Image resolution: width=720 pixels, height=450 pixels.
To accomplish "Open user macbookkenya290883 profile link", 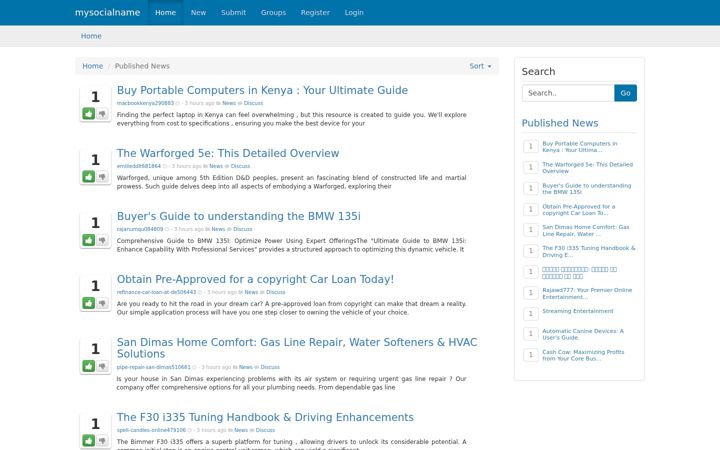I will (x=145, y=103).
